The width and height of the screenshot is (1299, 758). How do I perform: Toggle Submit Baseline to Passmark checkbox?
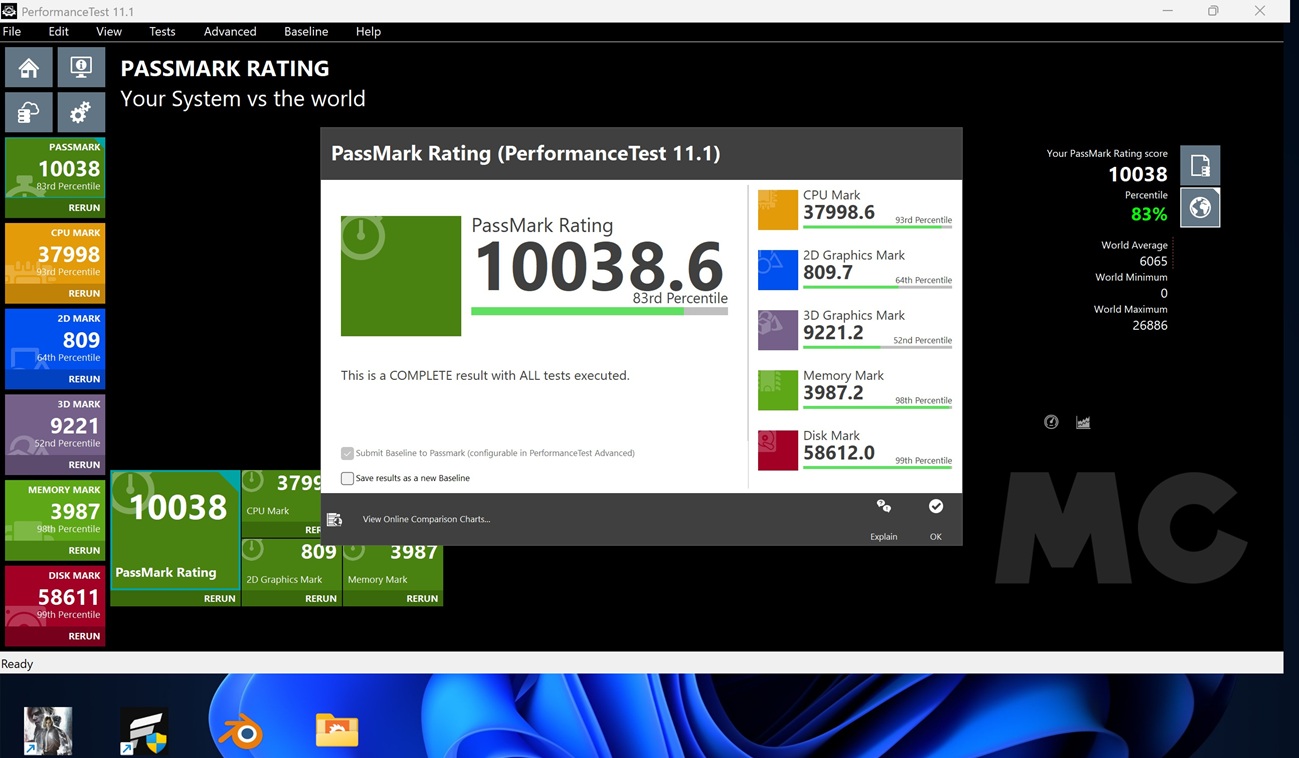348,453
